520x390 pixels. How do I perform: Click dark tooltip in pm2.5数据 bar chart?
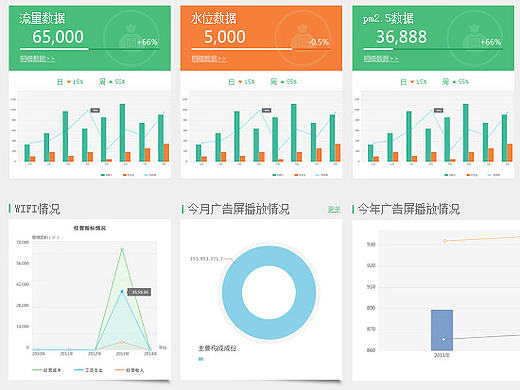[439, 110]
